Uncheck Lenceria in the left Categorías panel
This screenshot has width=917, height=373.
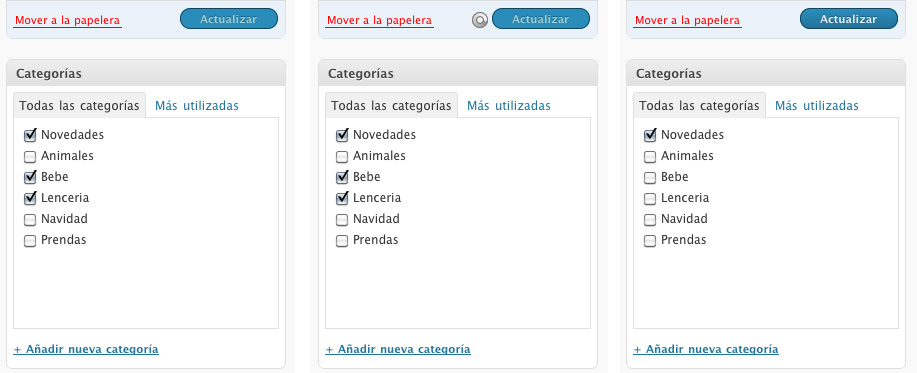click(30, 199)
